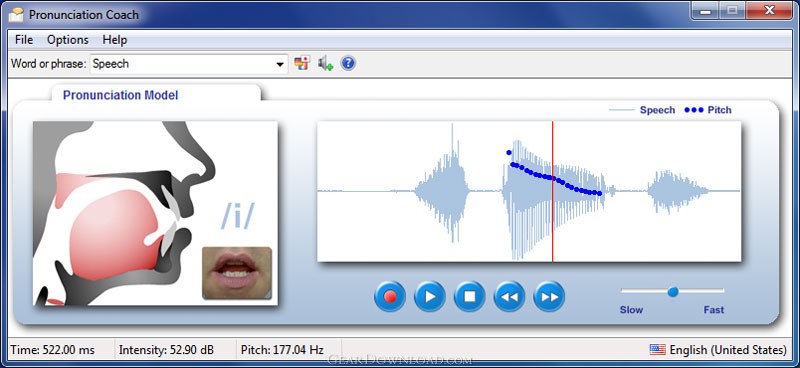The height and width of the screenshot is (368, 800).
Task: Click the rewind button
Action: 509,297
